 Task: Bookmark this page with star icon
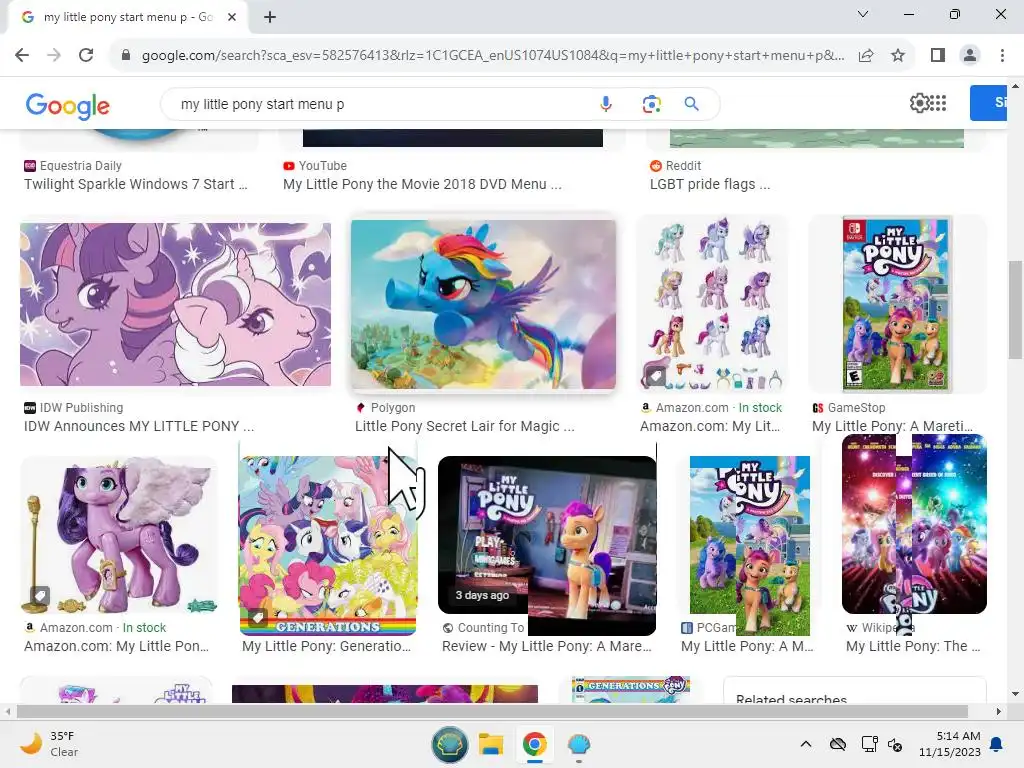click(898, 56)
